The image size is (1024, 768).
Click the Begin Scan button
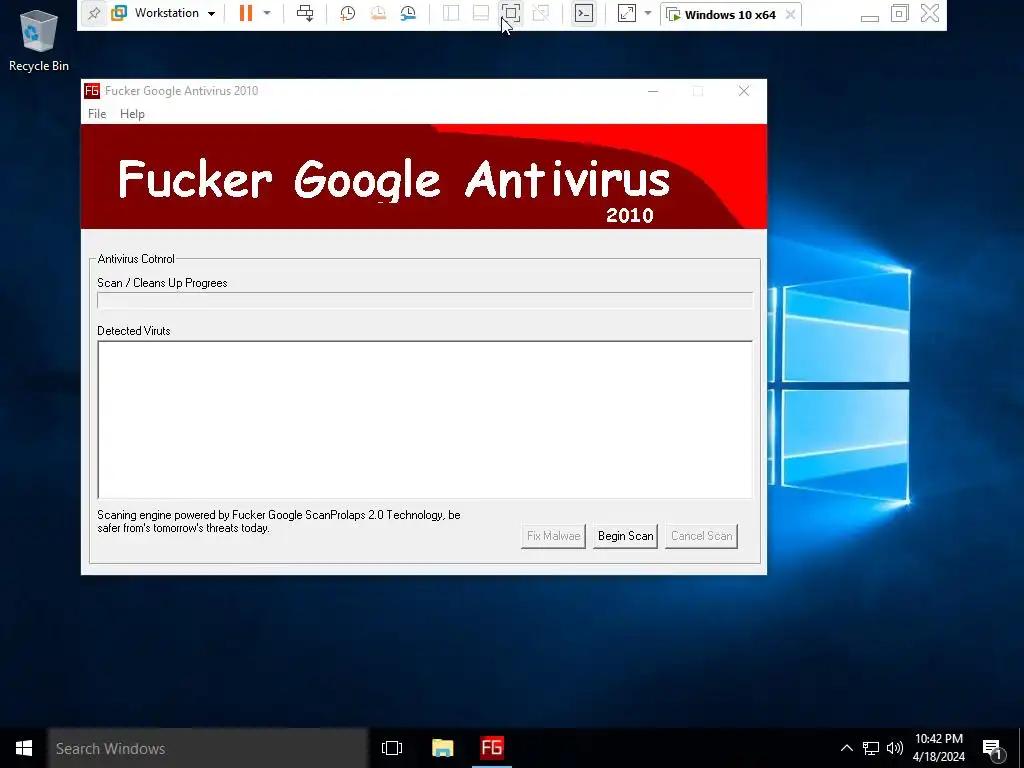(x=625, y=536)
